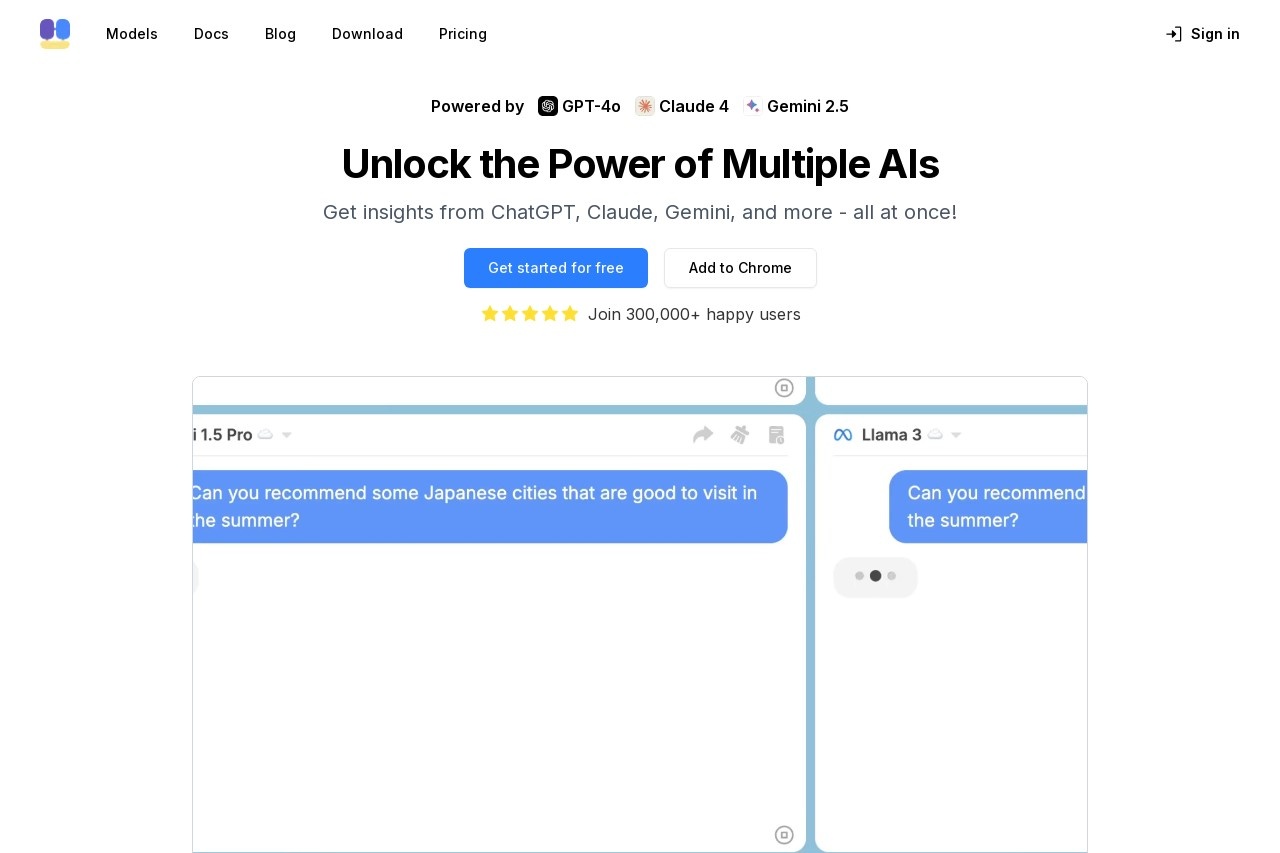Click the Meta logo next to Llama 3
The width and height of the screenshot is (1280, 853).
(x=843, y=435)
